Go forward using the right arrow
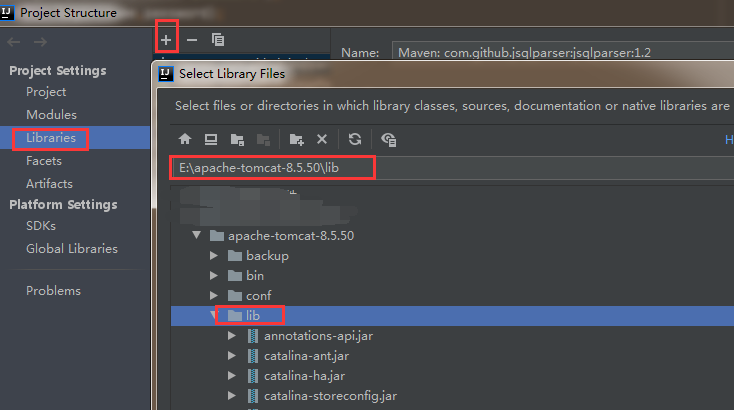 pyautogui.click(x=40, y=42)
